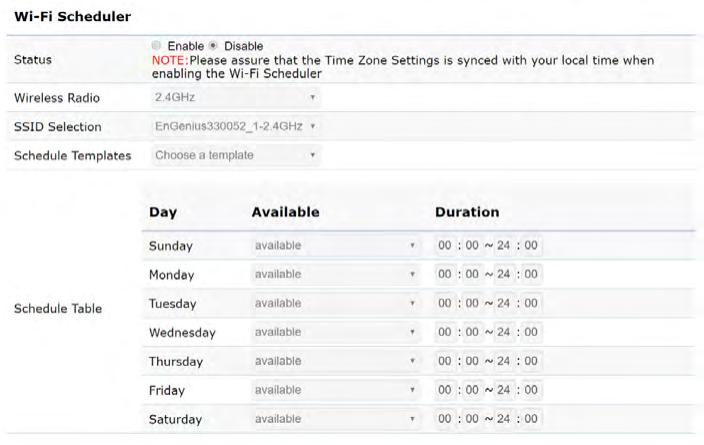
Task: Change Monday availability dropdown
Action: [x=335, y=274]
